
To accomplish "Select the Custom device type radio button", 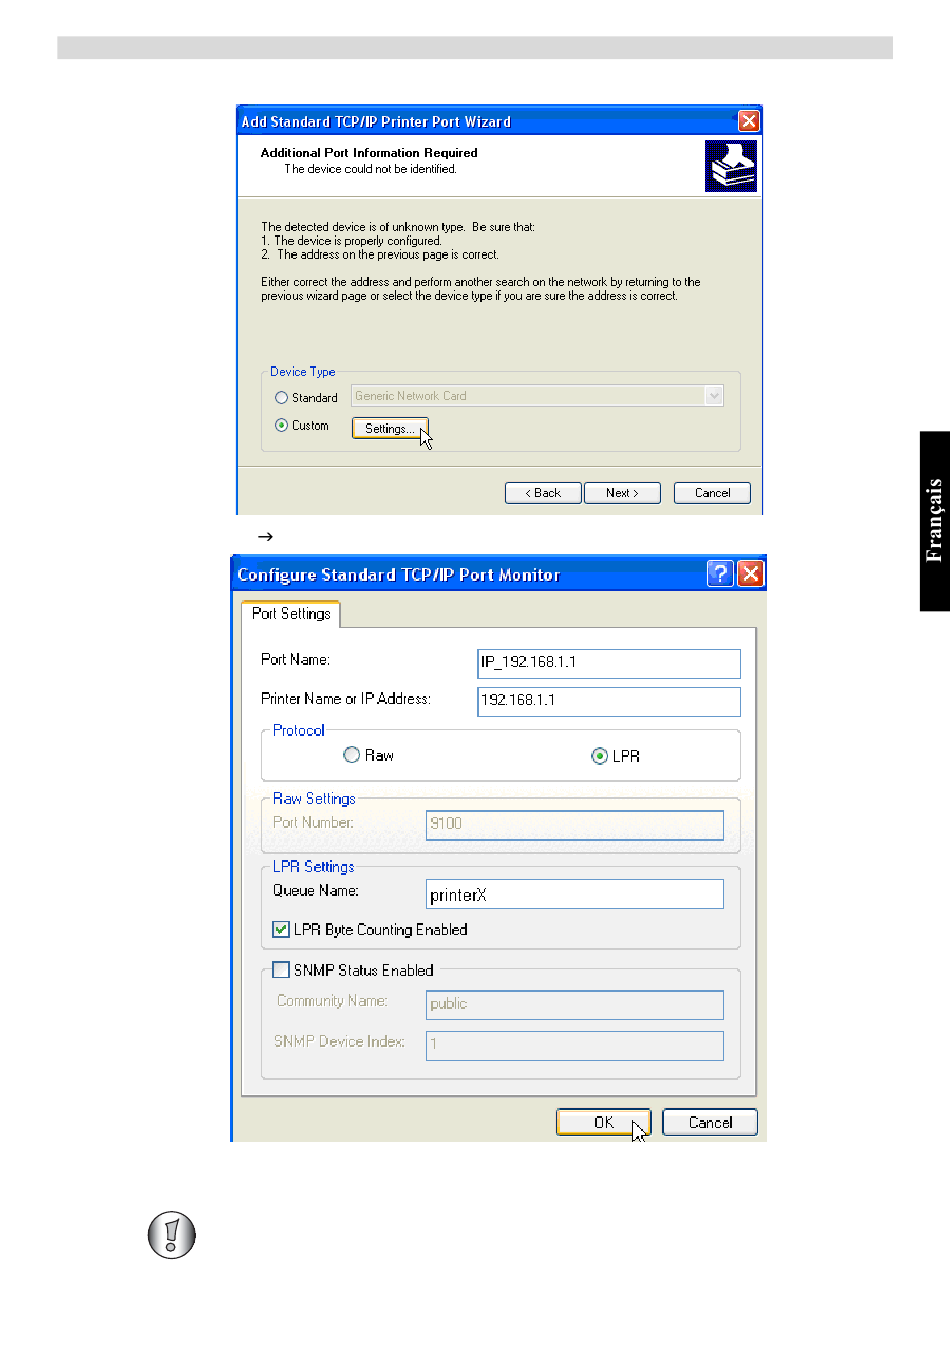I will (x=281, y=425).
